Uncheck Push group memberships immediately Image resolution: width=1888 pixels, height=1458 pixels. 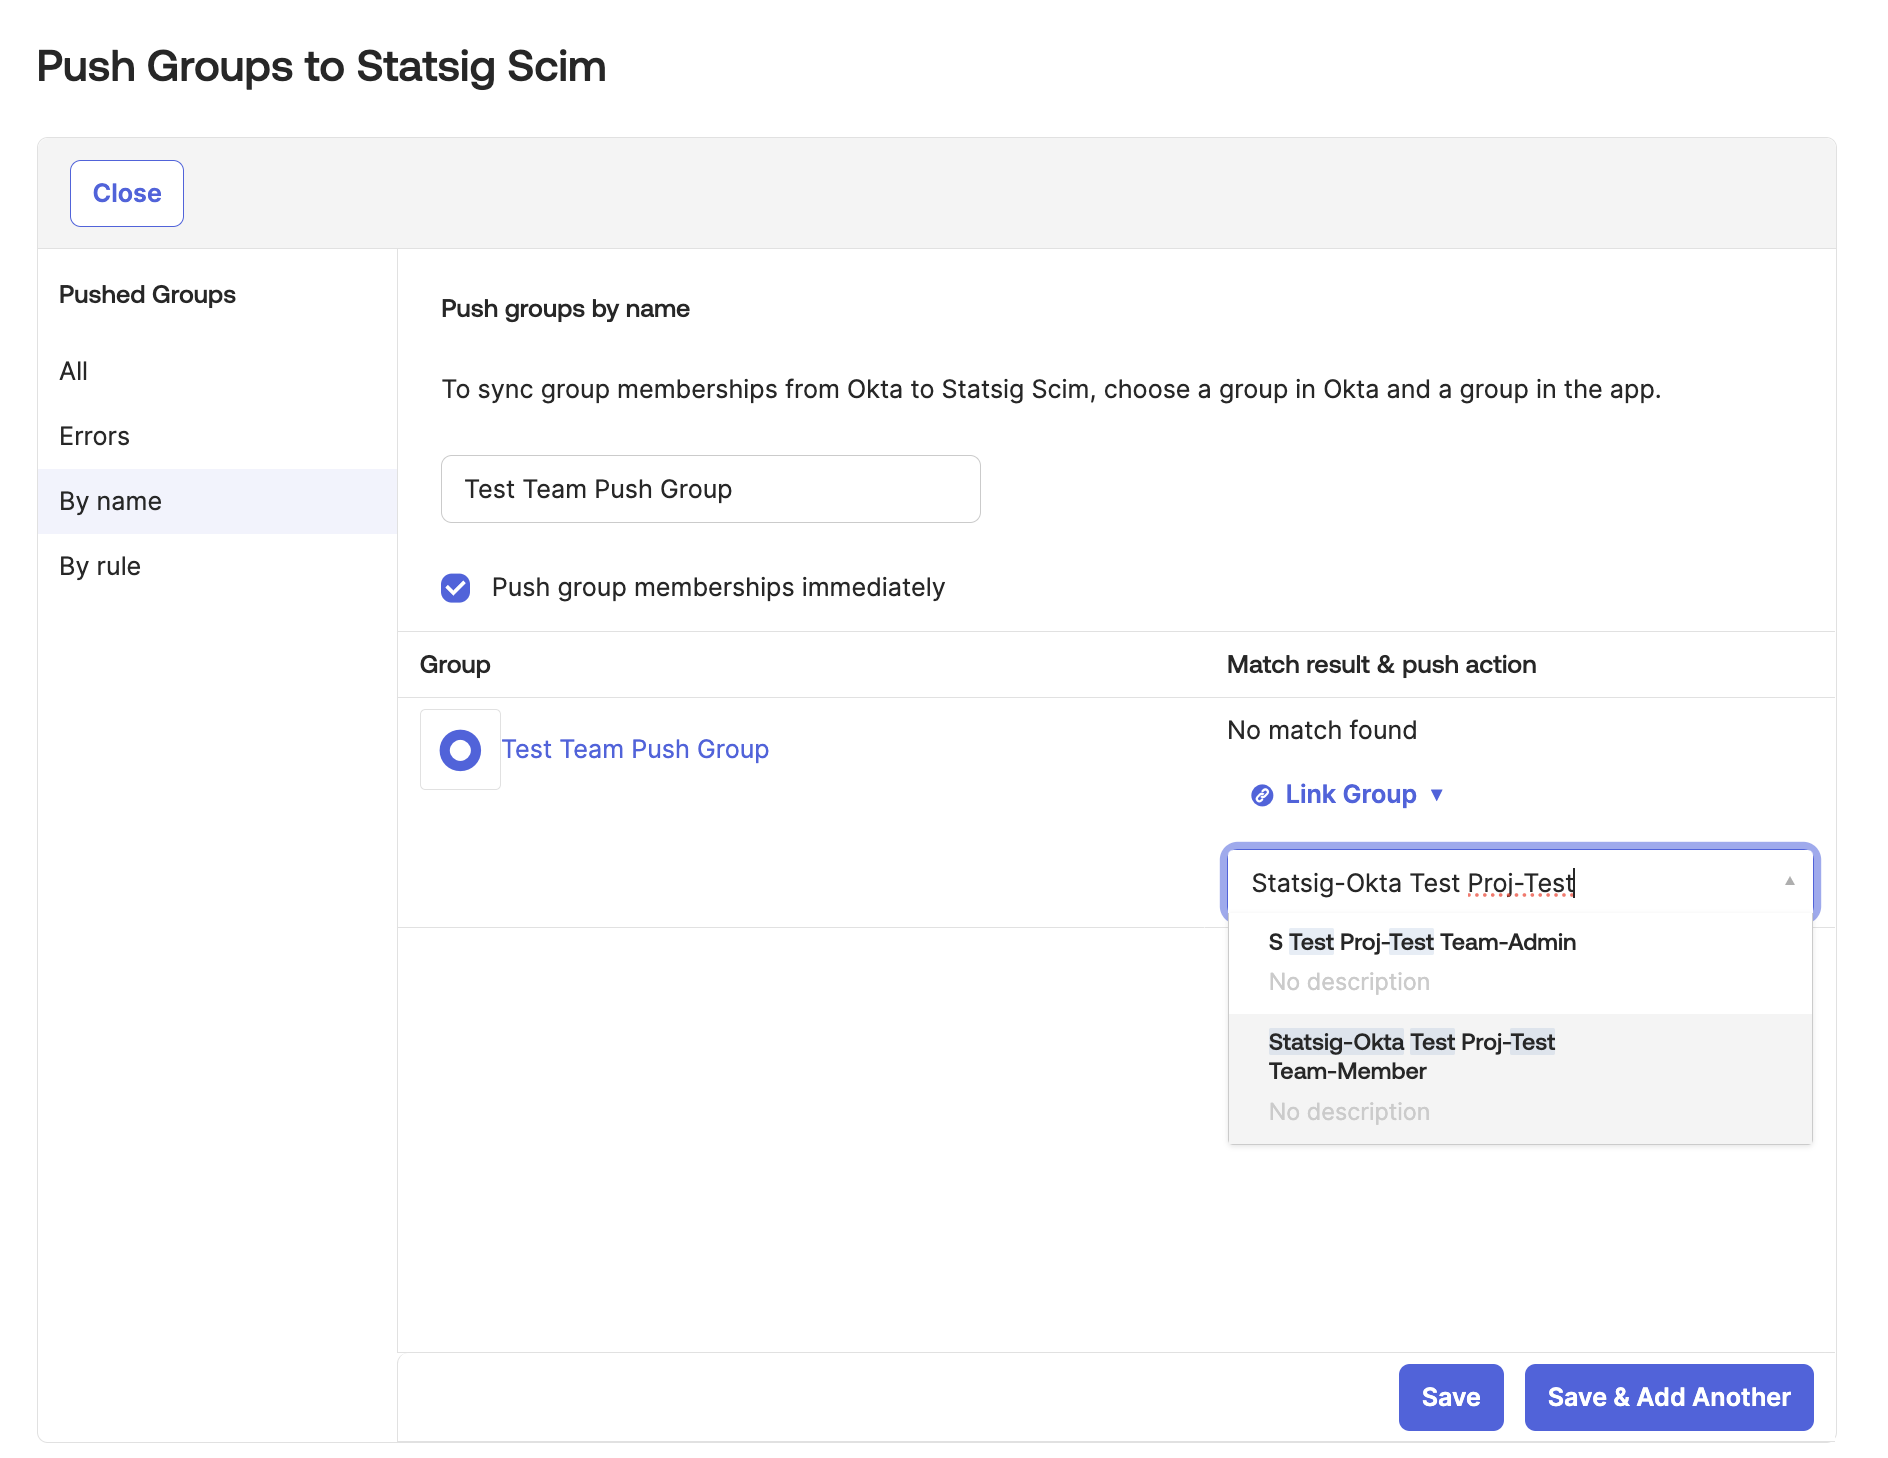[456, 588]
